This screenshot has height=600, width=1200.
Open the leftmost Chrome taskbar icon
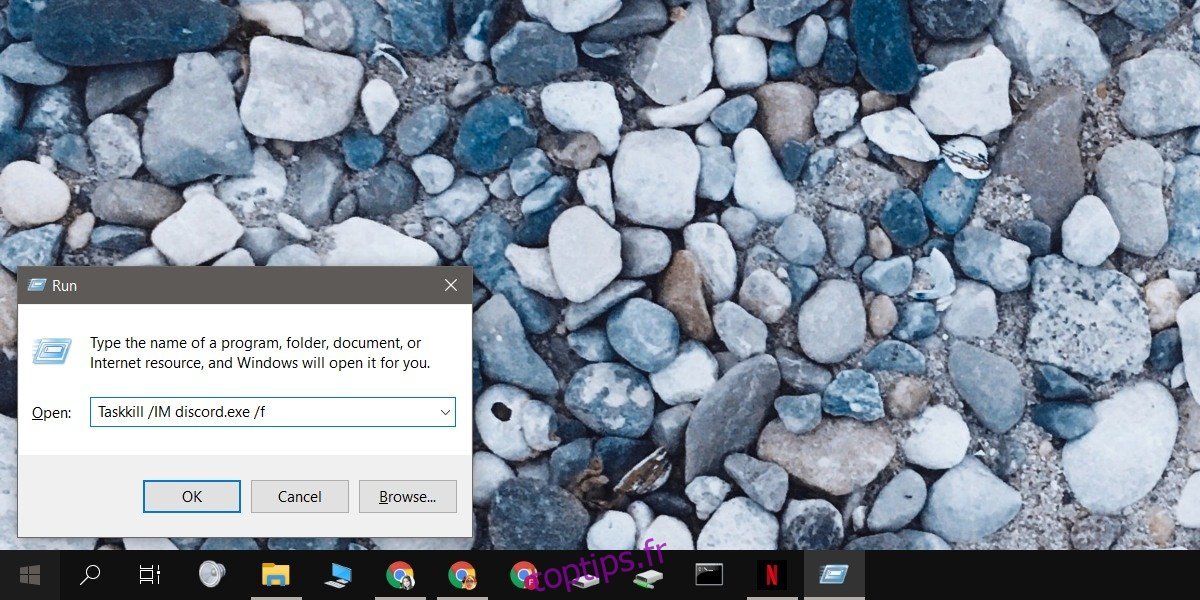[x=400, y=575]
